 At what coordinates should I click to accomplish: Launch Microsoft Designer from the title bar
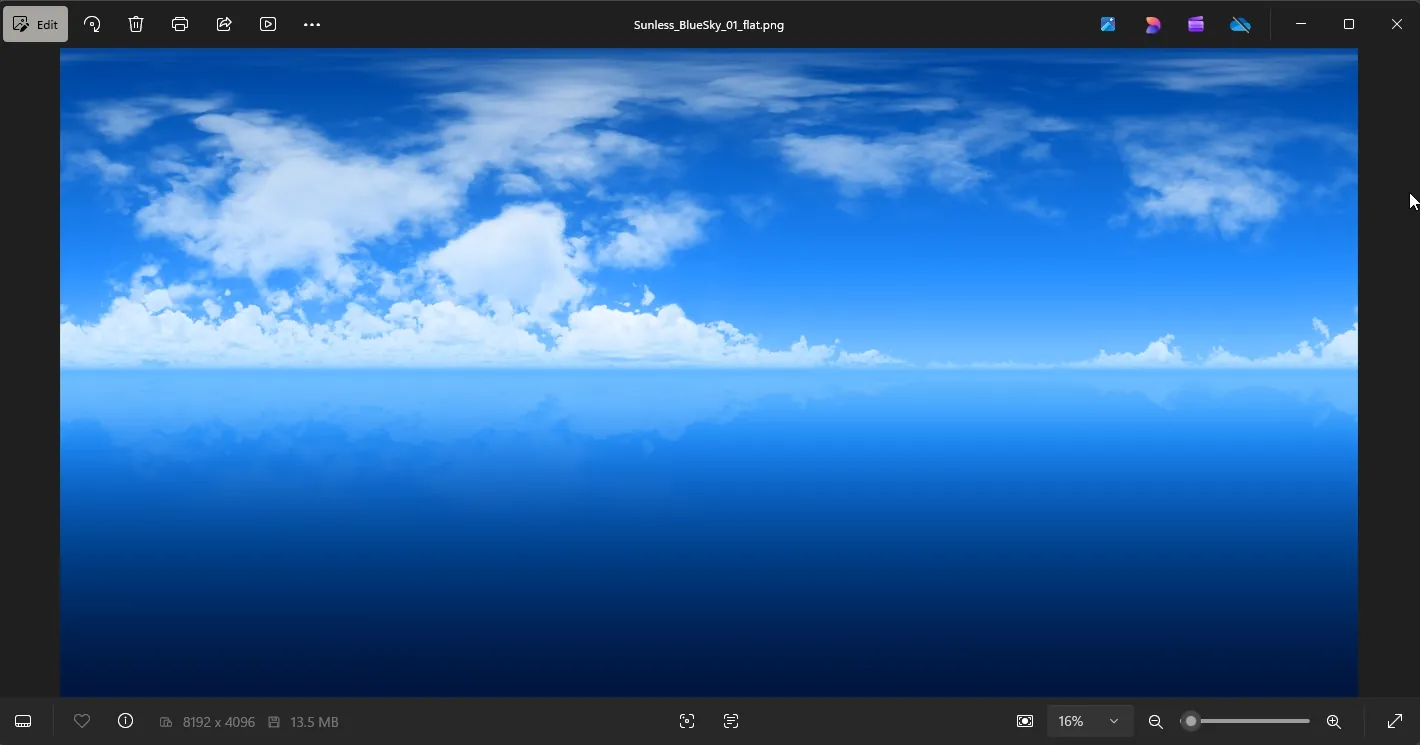(x=1152, y=24)
